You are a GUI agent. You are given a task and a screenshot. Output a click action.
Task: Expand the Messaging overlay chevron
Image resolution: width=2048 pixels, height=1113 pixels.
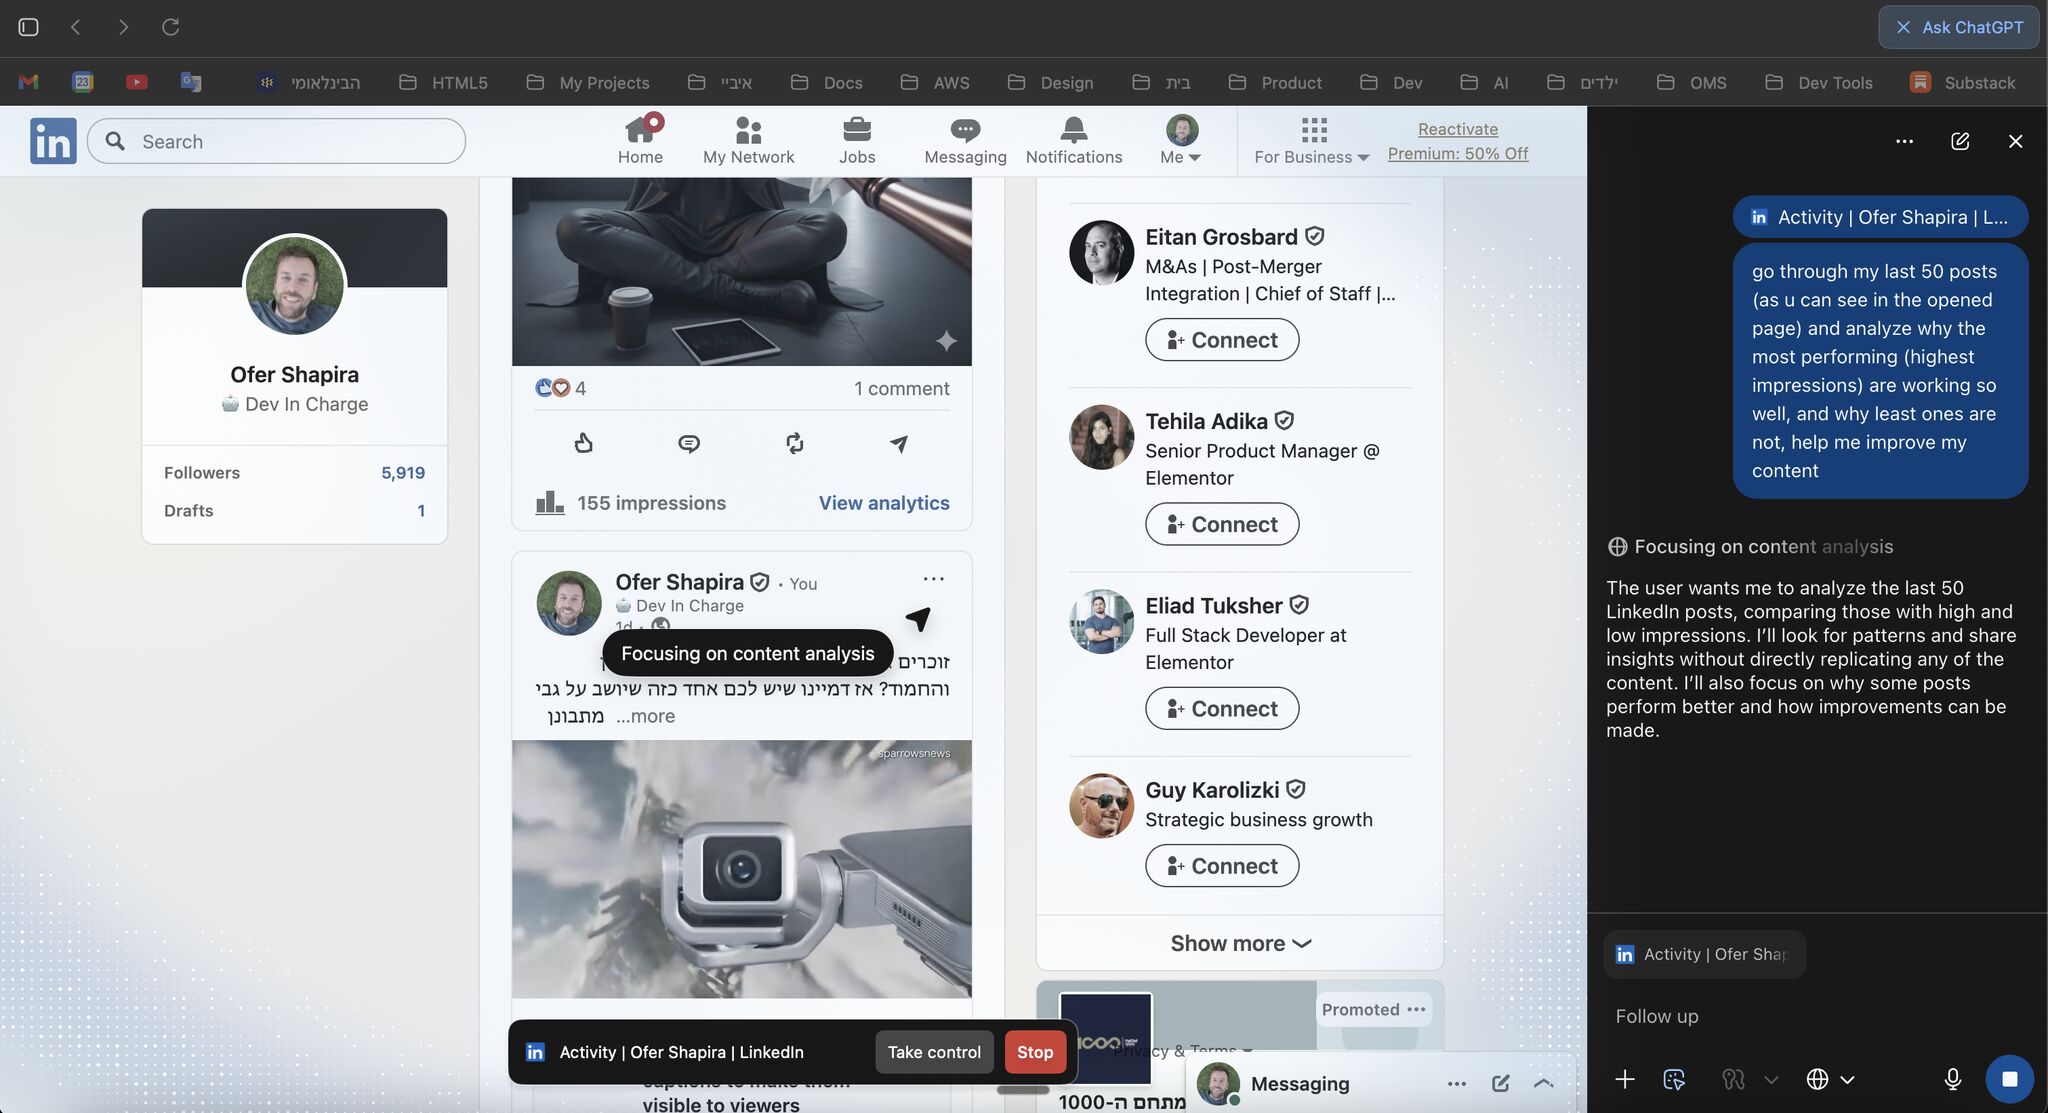pyautogui.click(x=1543, y=1083)
